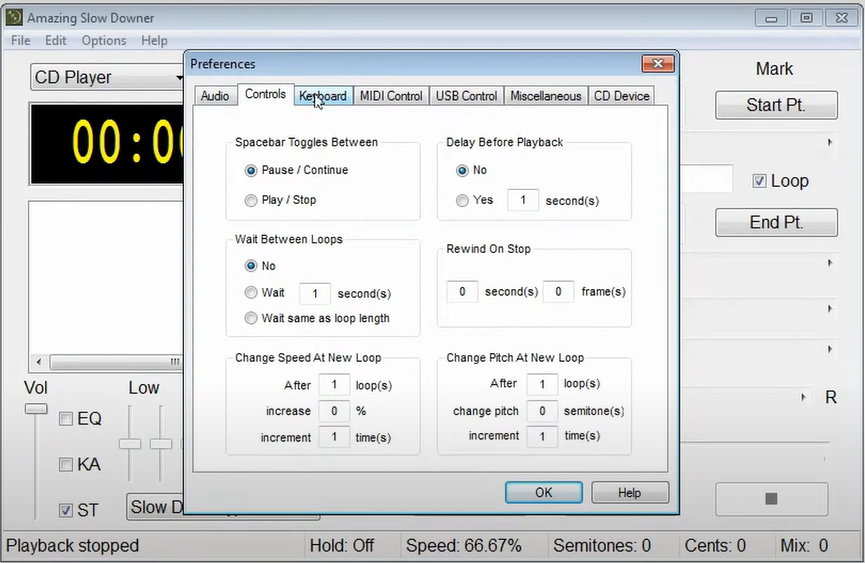Click the 'Cents: 0' status text

pyautogui.click(x=715, y=545)
